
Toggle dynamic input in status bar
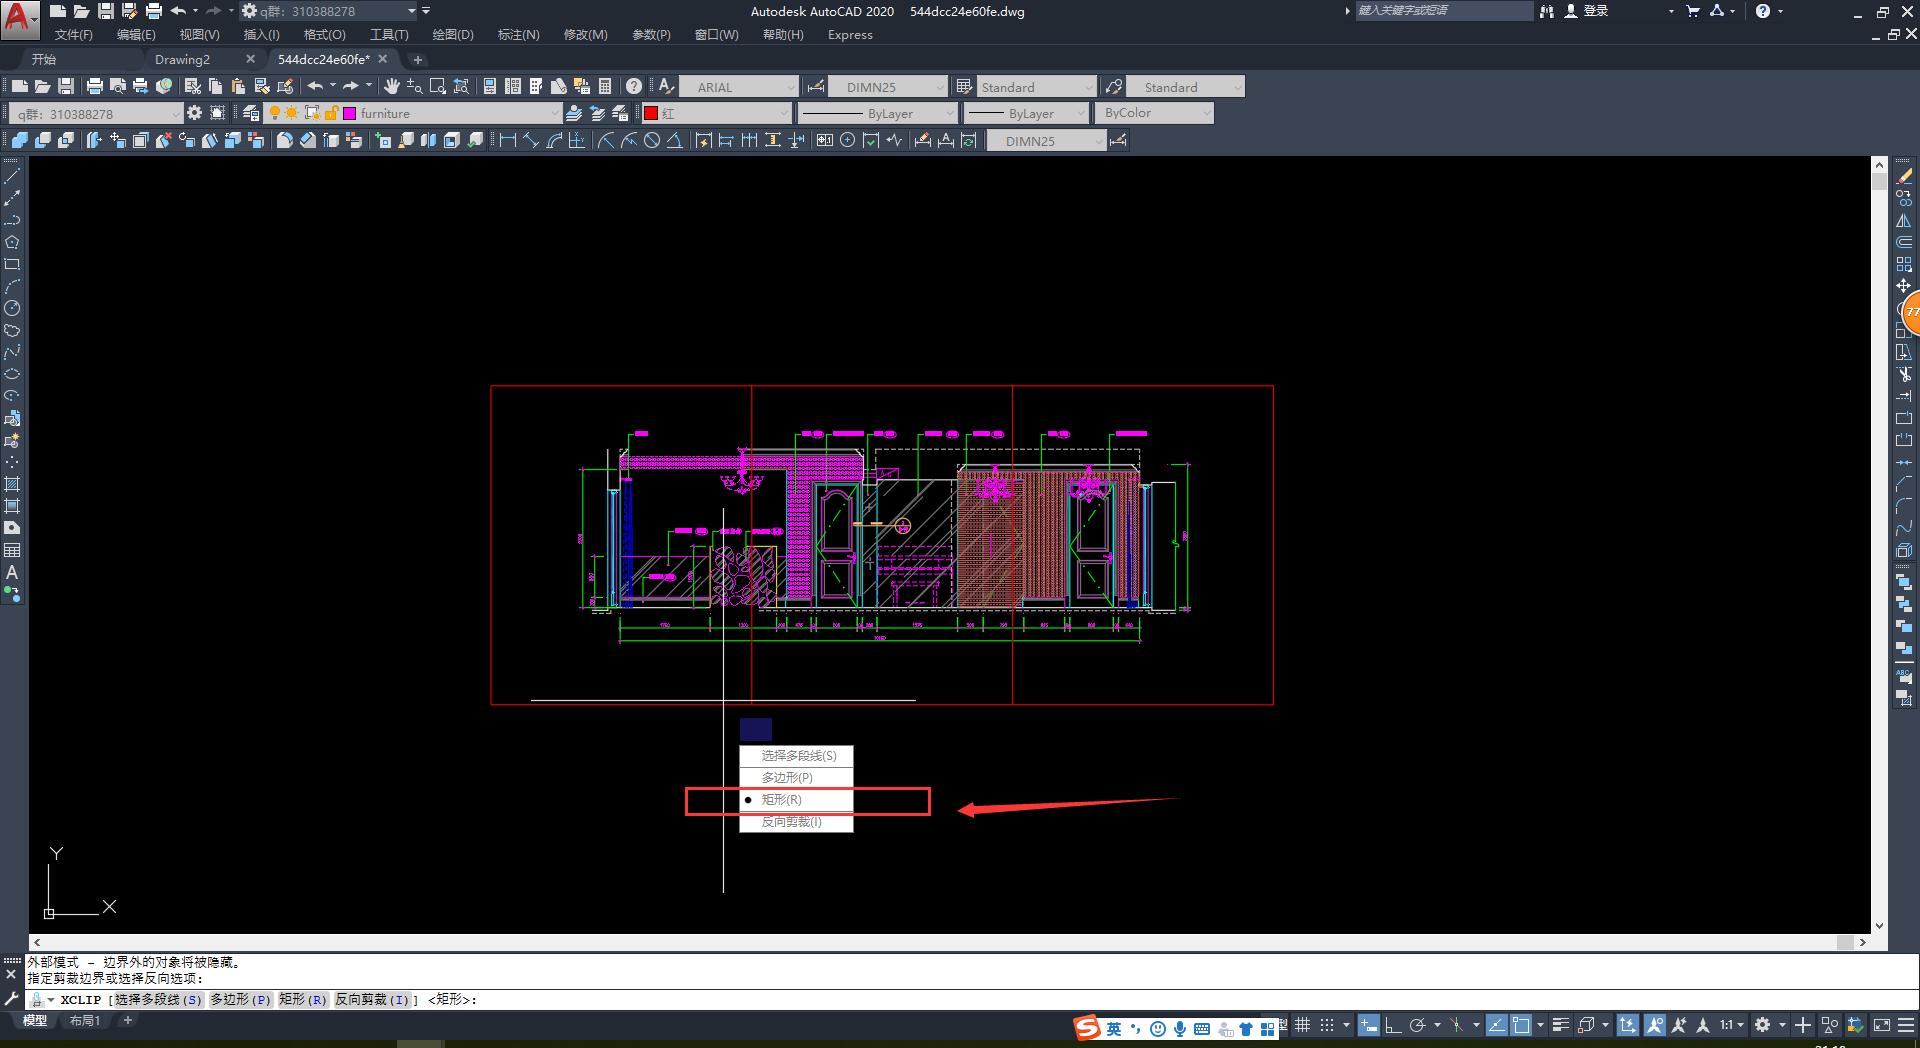(x=1368, y=1026)
